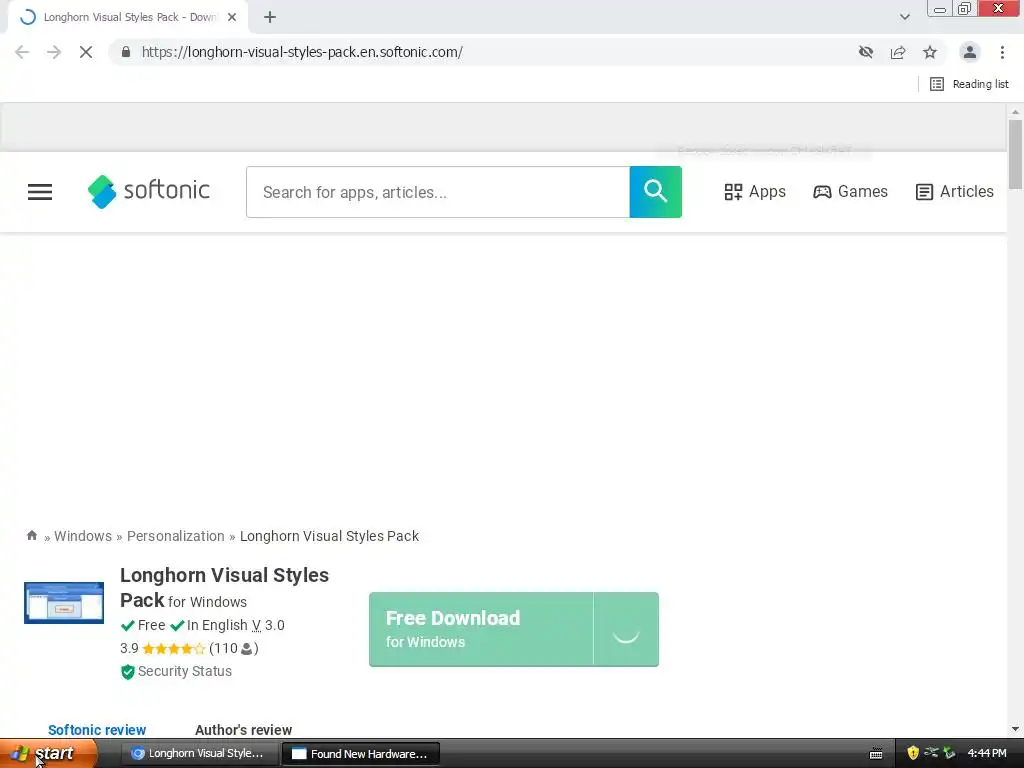Click the Security Status shield link
The width and height of the screenshot is (1024, 768).
coord(176,671)
